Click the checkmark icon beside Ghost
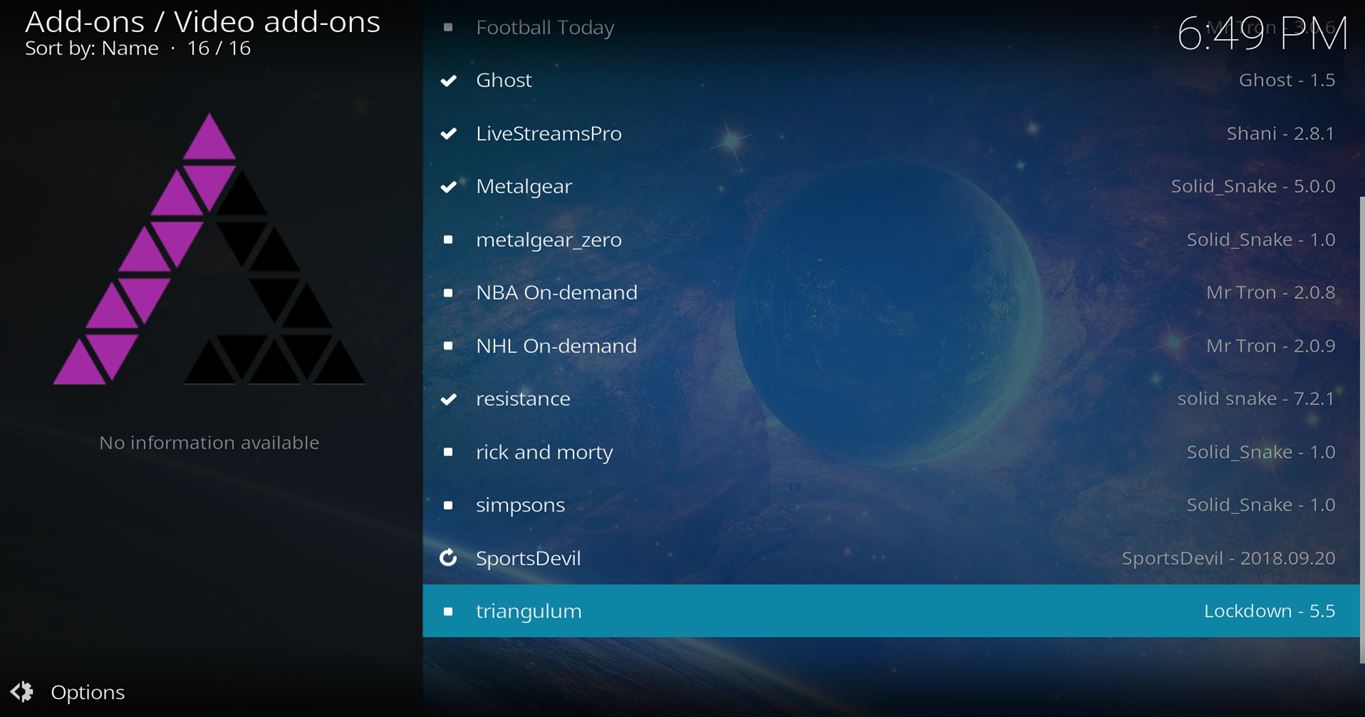The height and width of the screenshot is (717, 1365). 448,80
